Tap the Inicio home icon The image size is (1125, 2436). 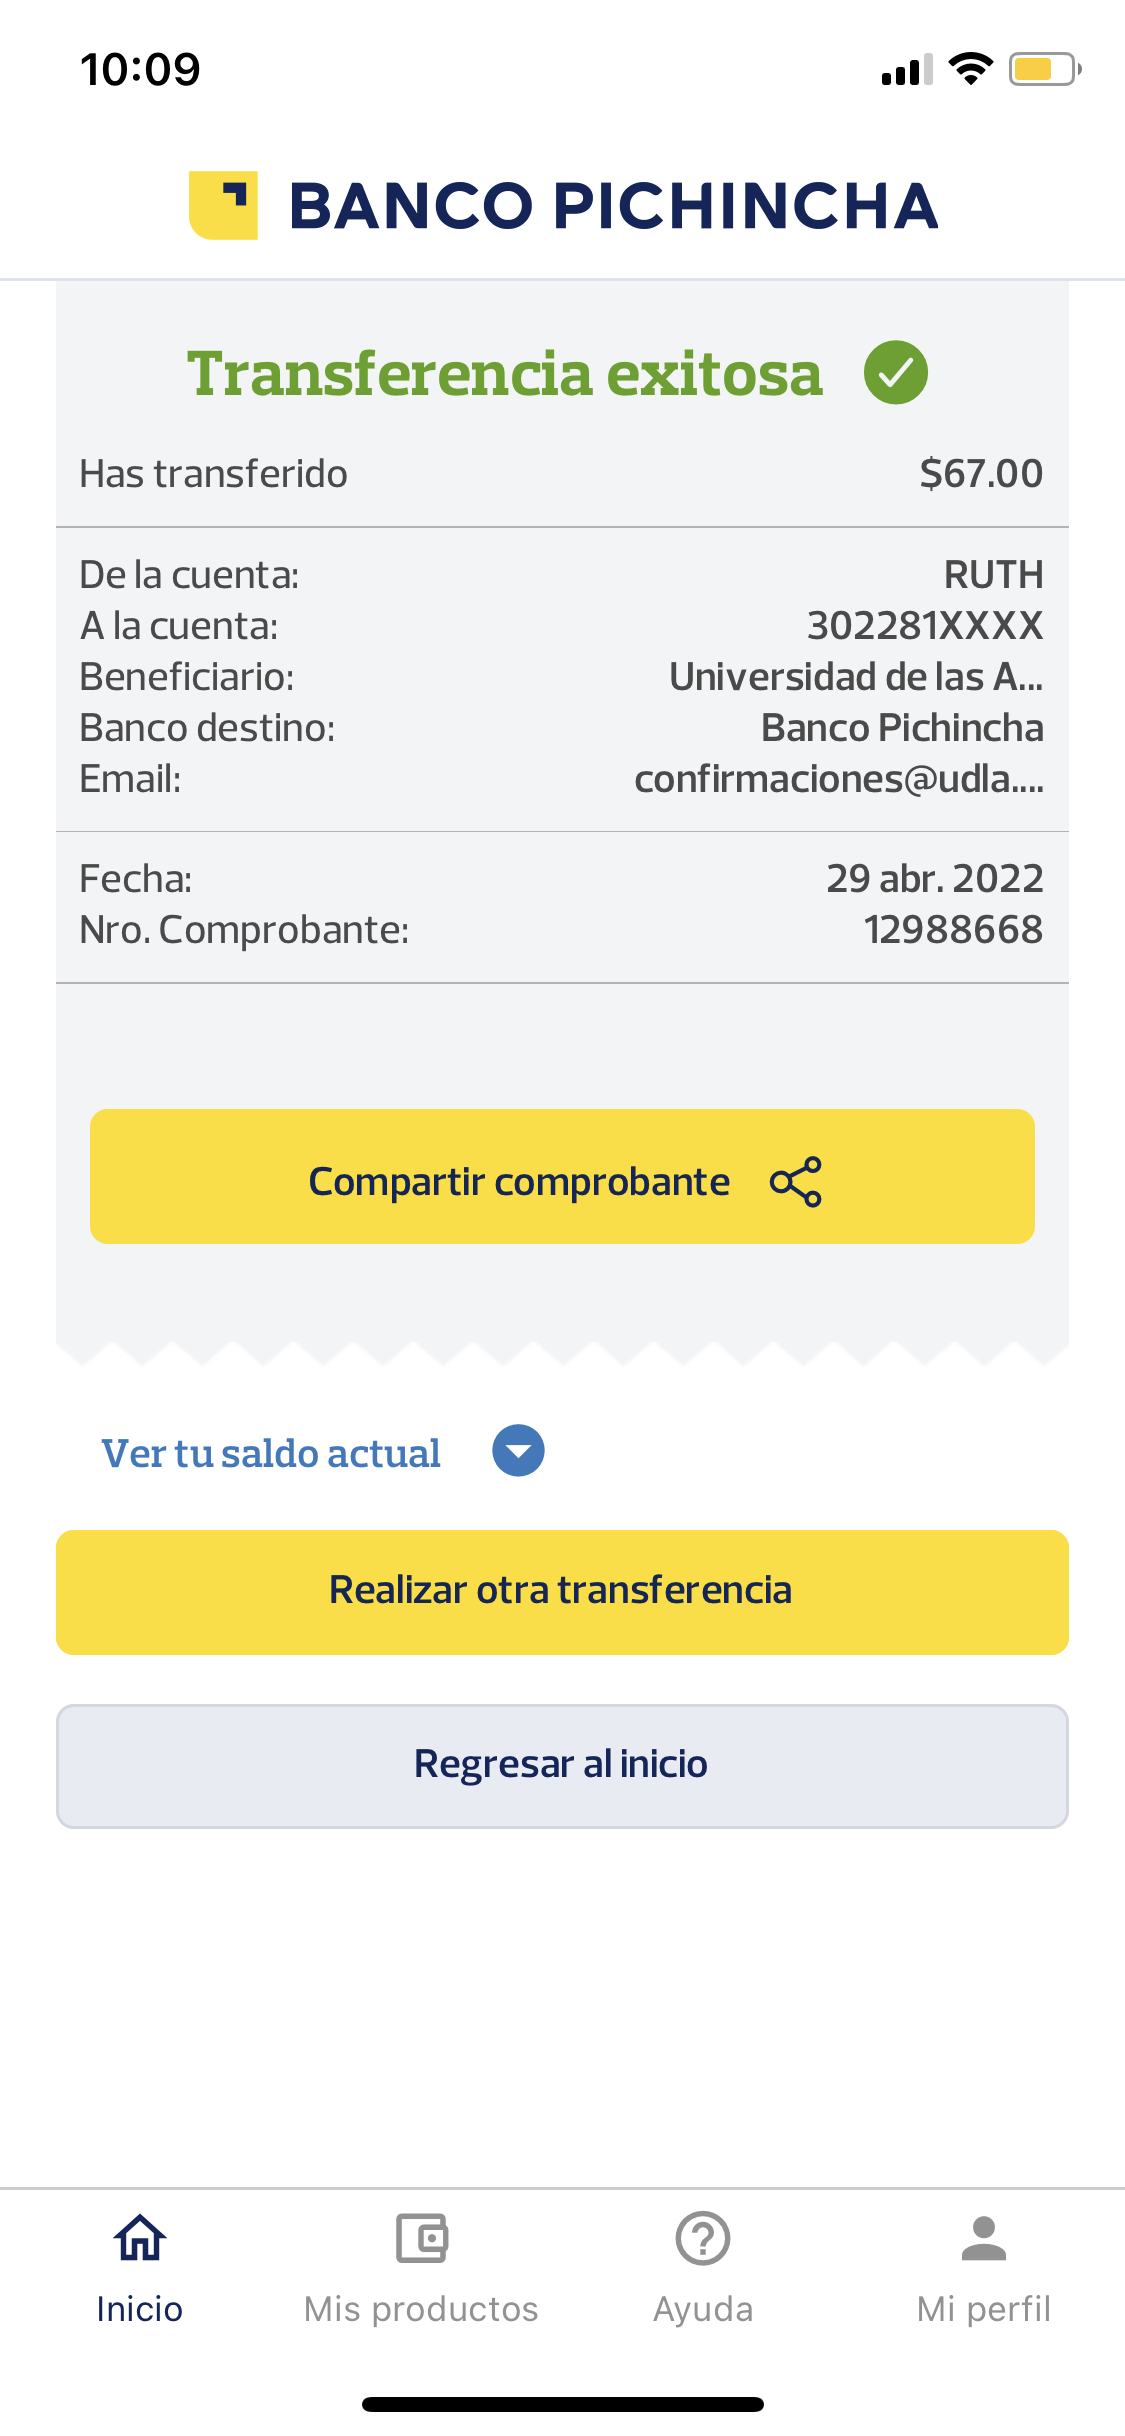tap(140, 2238)
